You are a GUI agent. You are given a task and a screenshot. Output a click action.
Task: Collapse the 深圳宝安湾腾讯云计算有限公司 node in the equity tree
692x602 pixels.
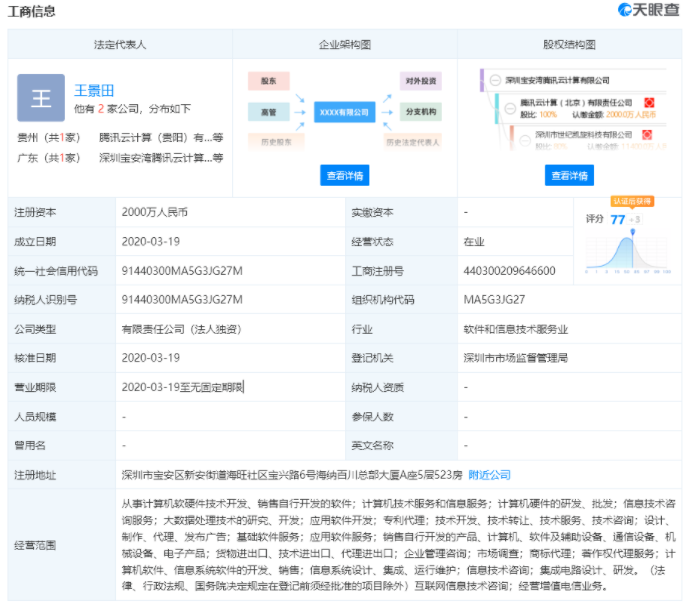495,80
